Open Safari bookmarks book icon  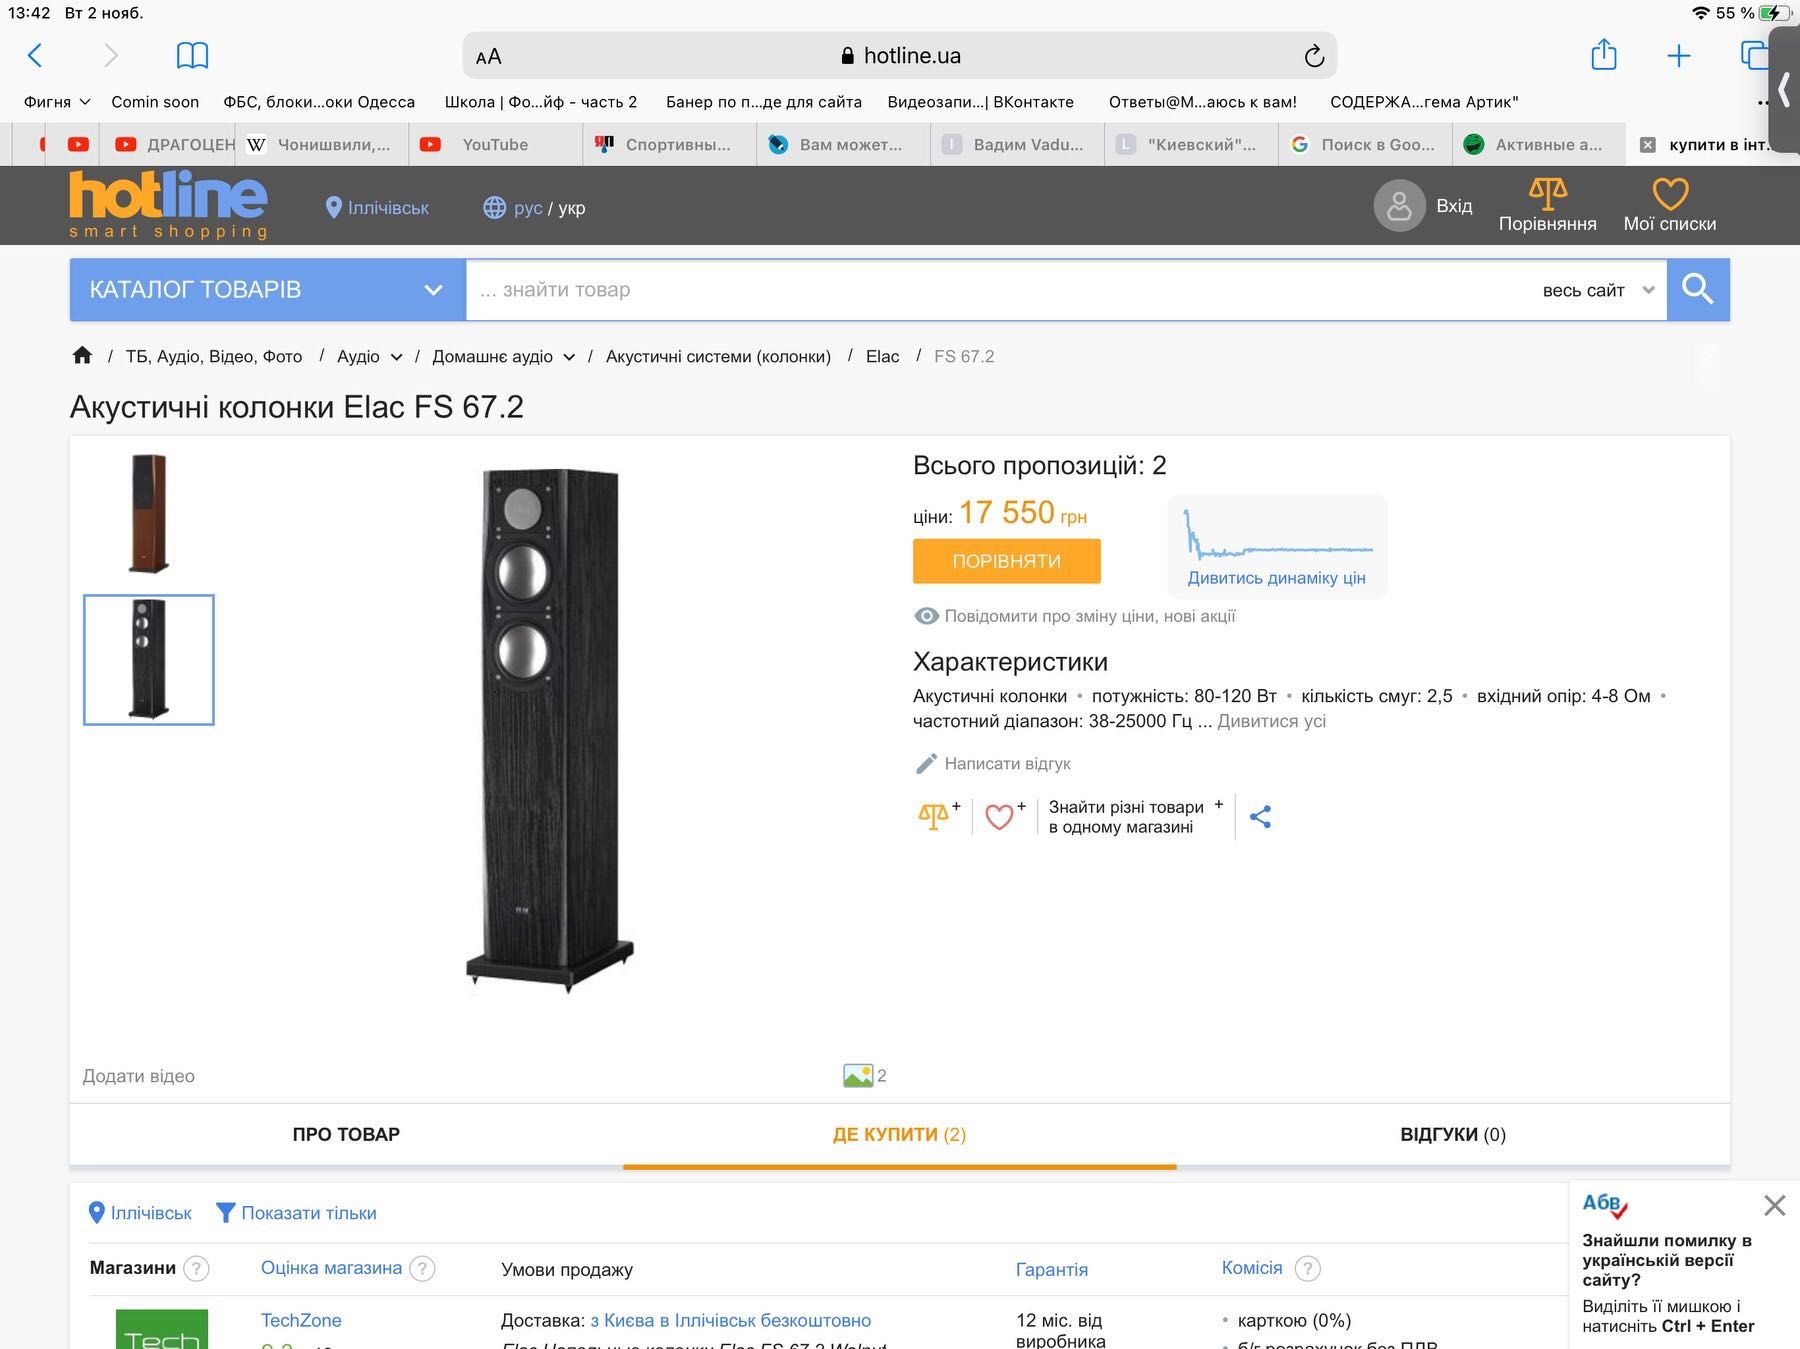point(192,55)
